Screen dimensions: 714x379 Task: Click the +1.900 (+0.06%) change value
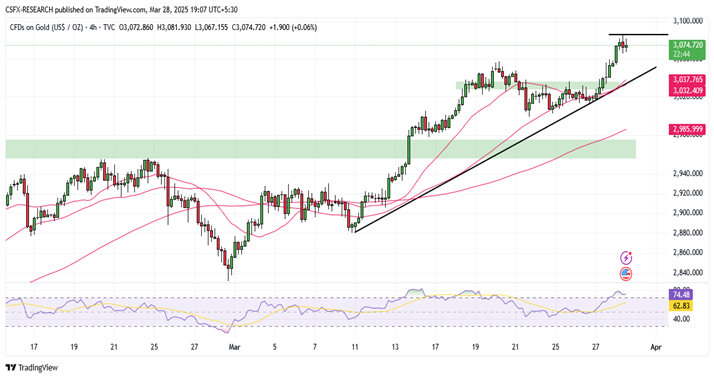293,27
